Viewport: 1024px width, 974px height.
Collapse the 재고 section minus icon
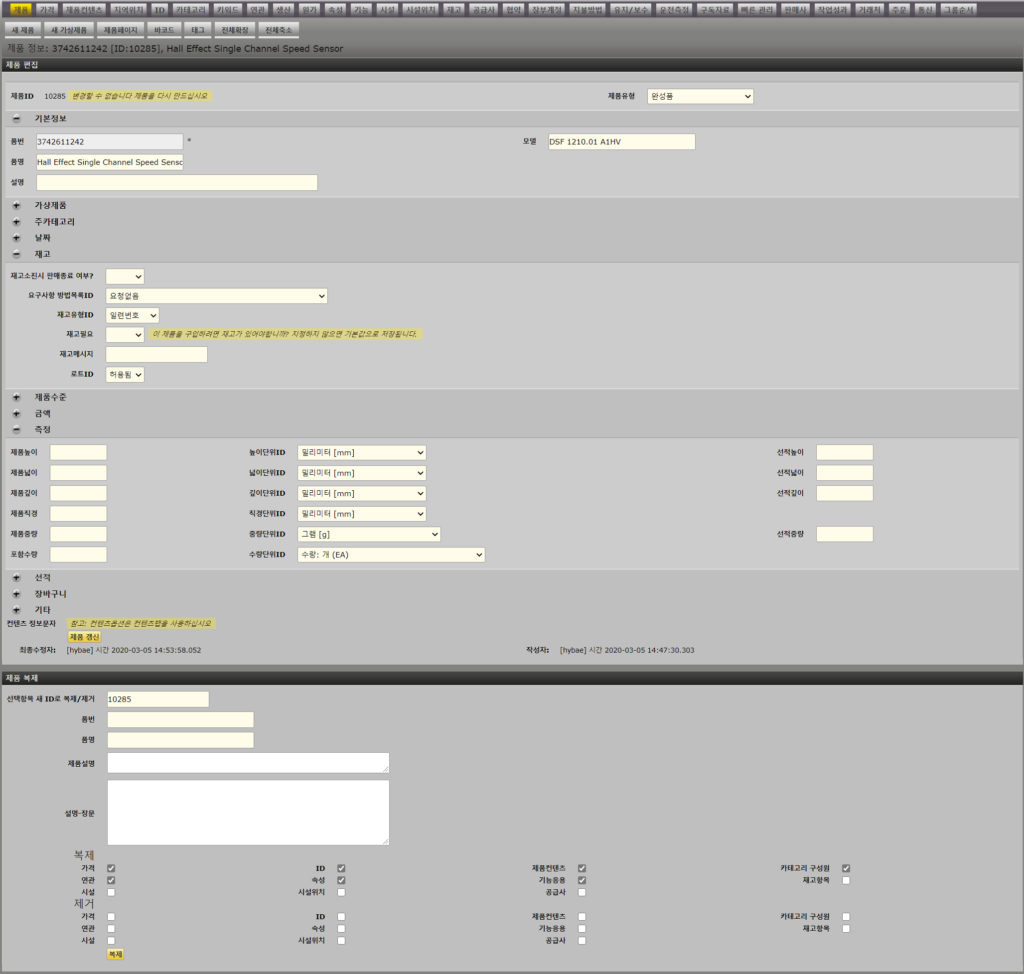[x=17, y=254]
